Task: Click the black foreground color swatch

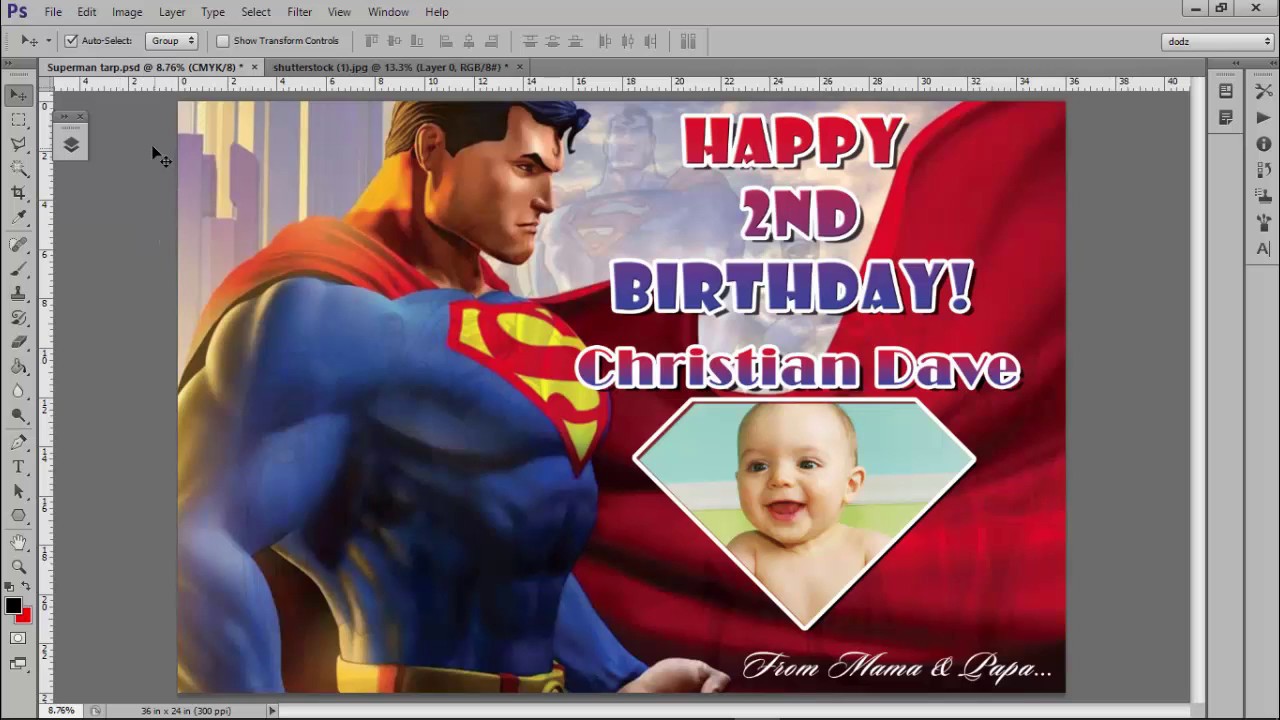Action: click(13, 605)
